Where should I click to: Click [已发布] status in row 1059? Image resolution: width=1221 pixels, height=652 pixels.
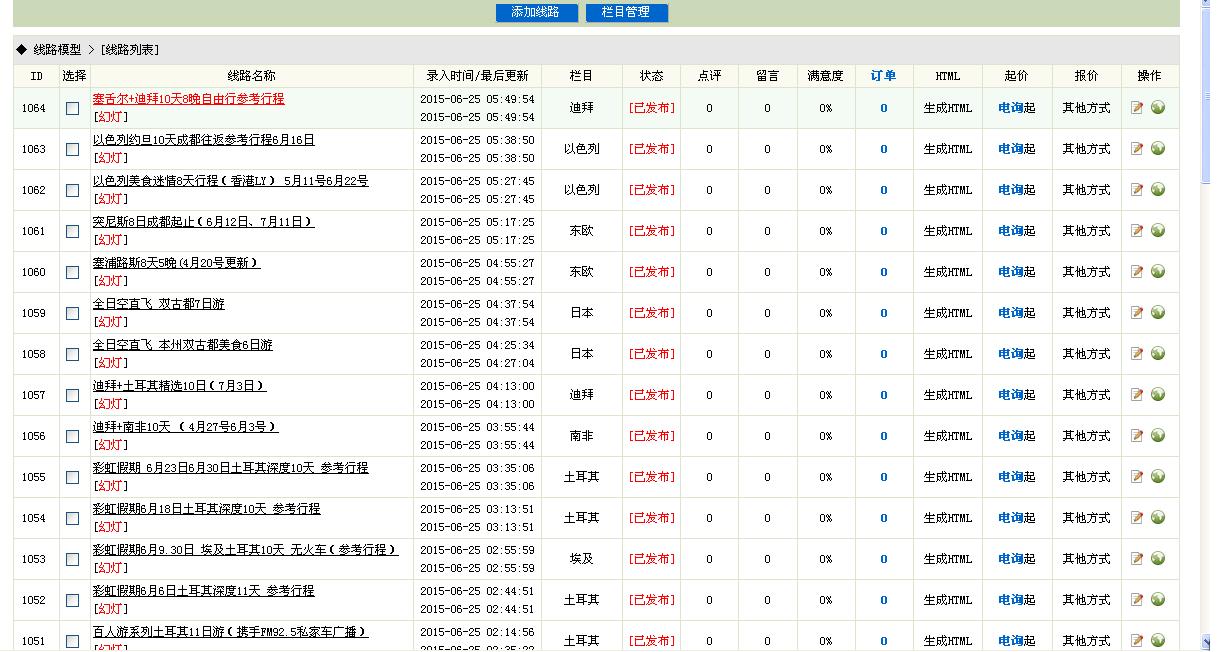652,313
